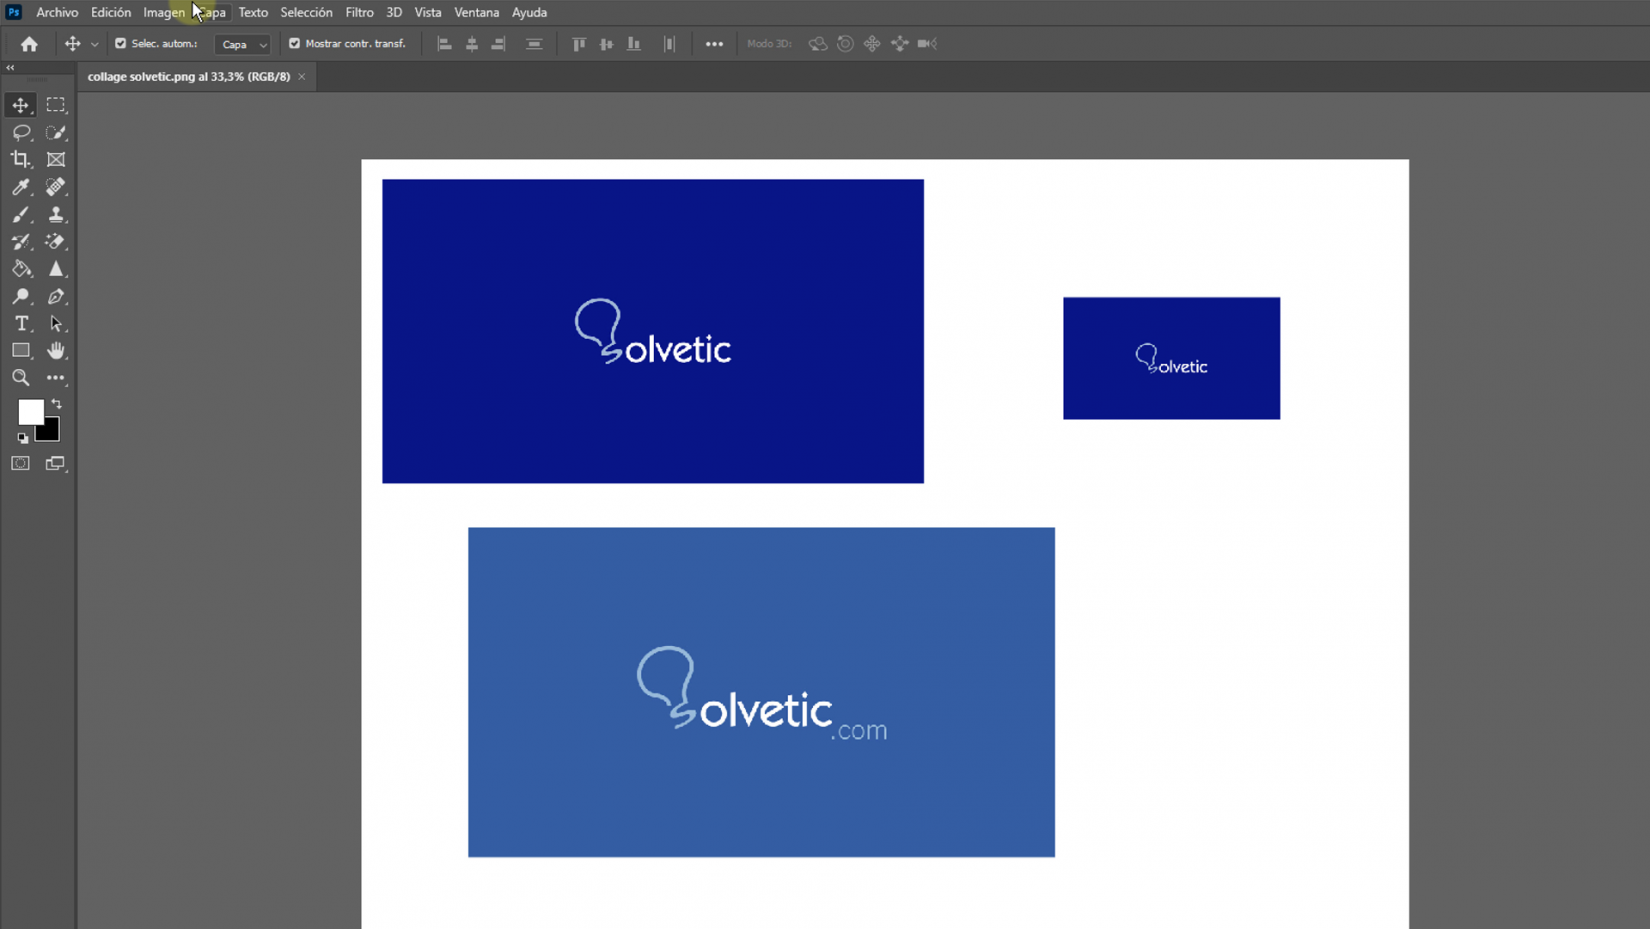Select the Hand tool
The image size is (1650, 929).
pos(56,350)
